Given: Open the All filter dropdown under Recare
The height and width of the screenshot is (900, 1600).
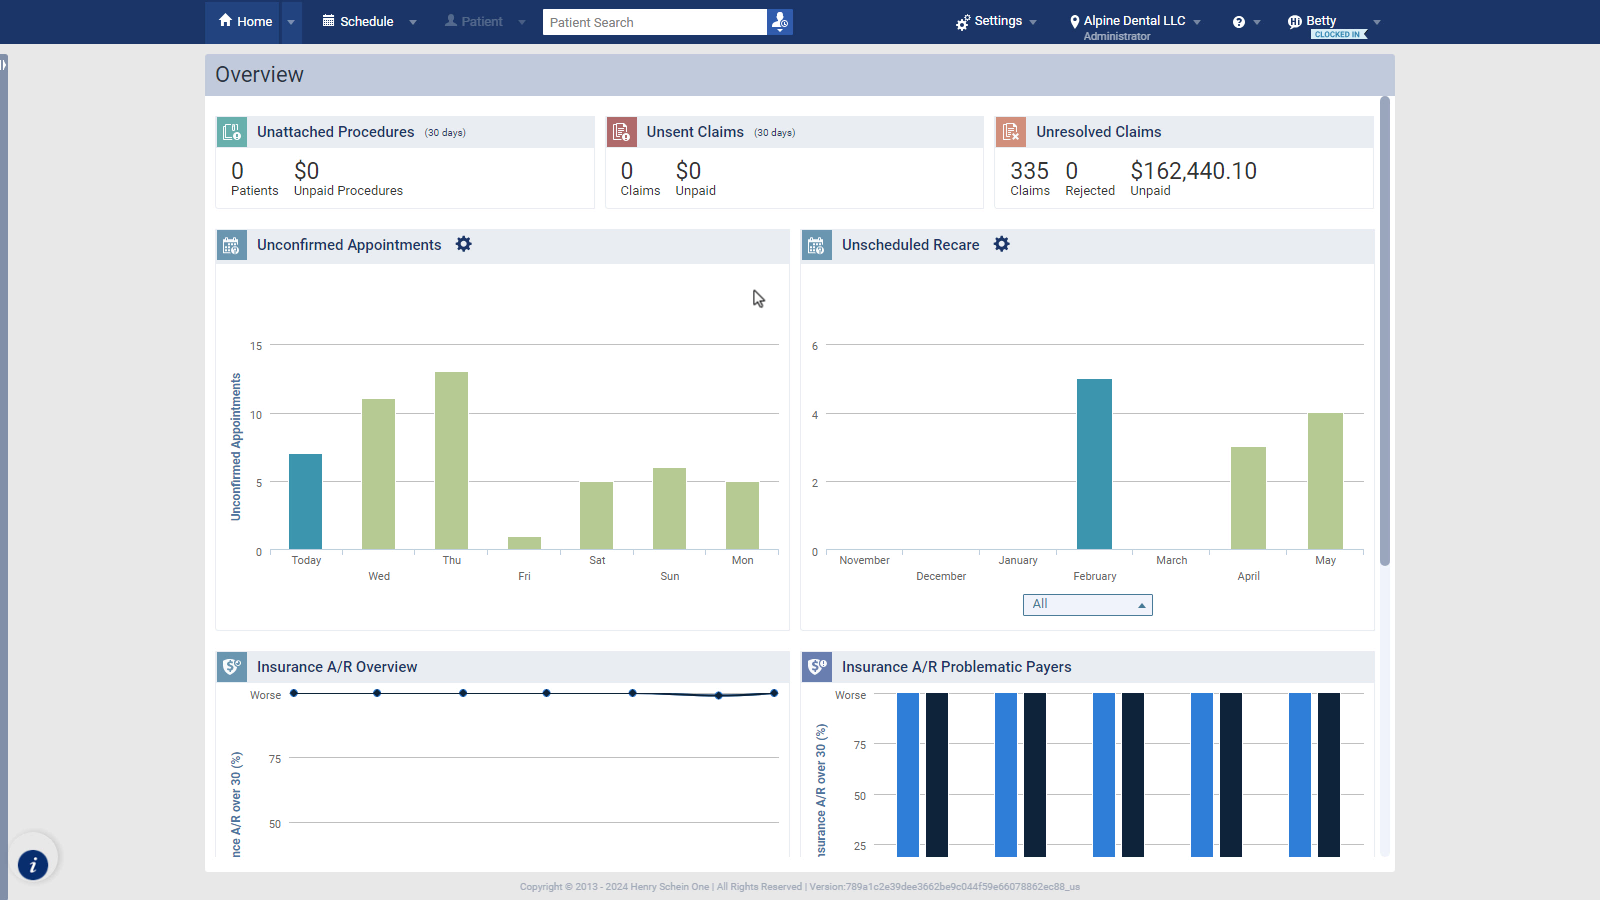Looking at the screenshot, I should tap(1087, 605).
